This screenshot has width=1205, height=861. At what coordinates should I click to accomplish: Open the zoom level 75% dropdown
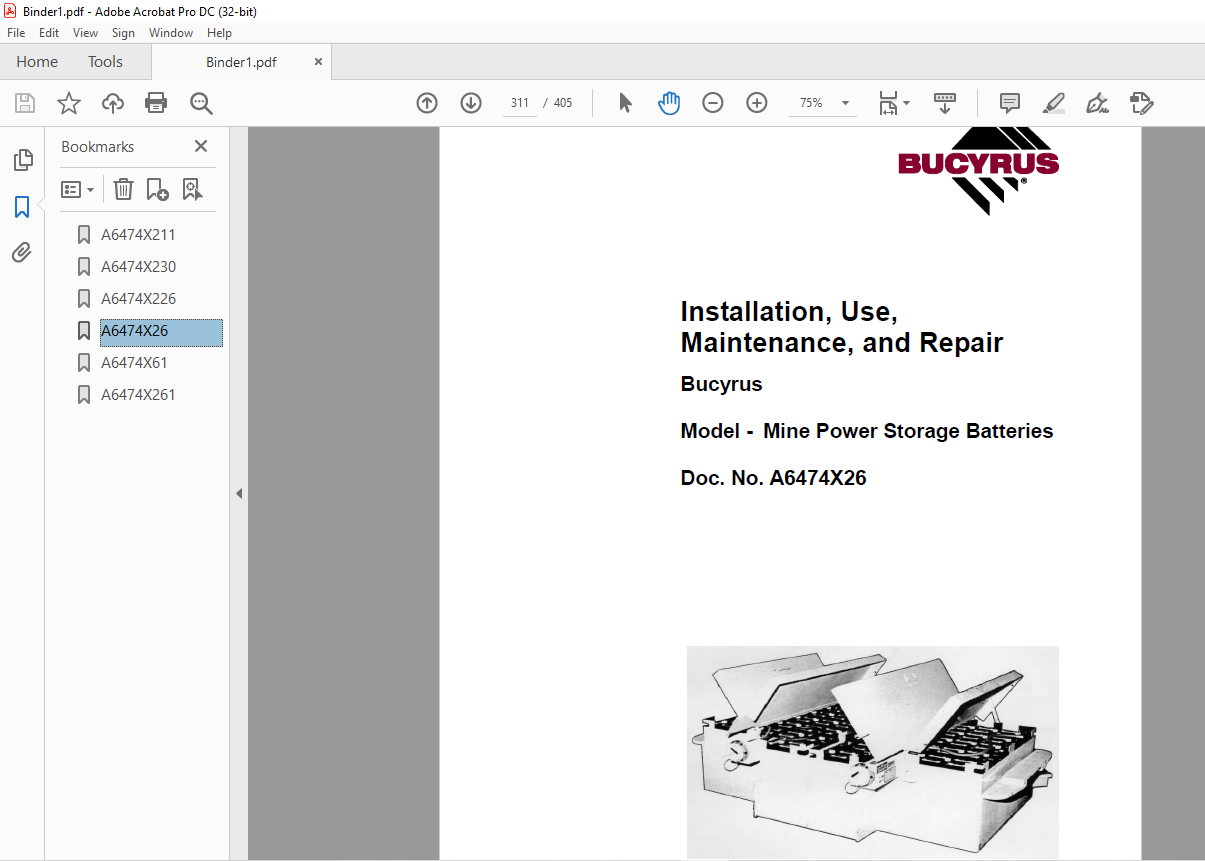(x=845, y=103)
